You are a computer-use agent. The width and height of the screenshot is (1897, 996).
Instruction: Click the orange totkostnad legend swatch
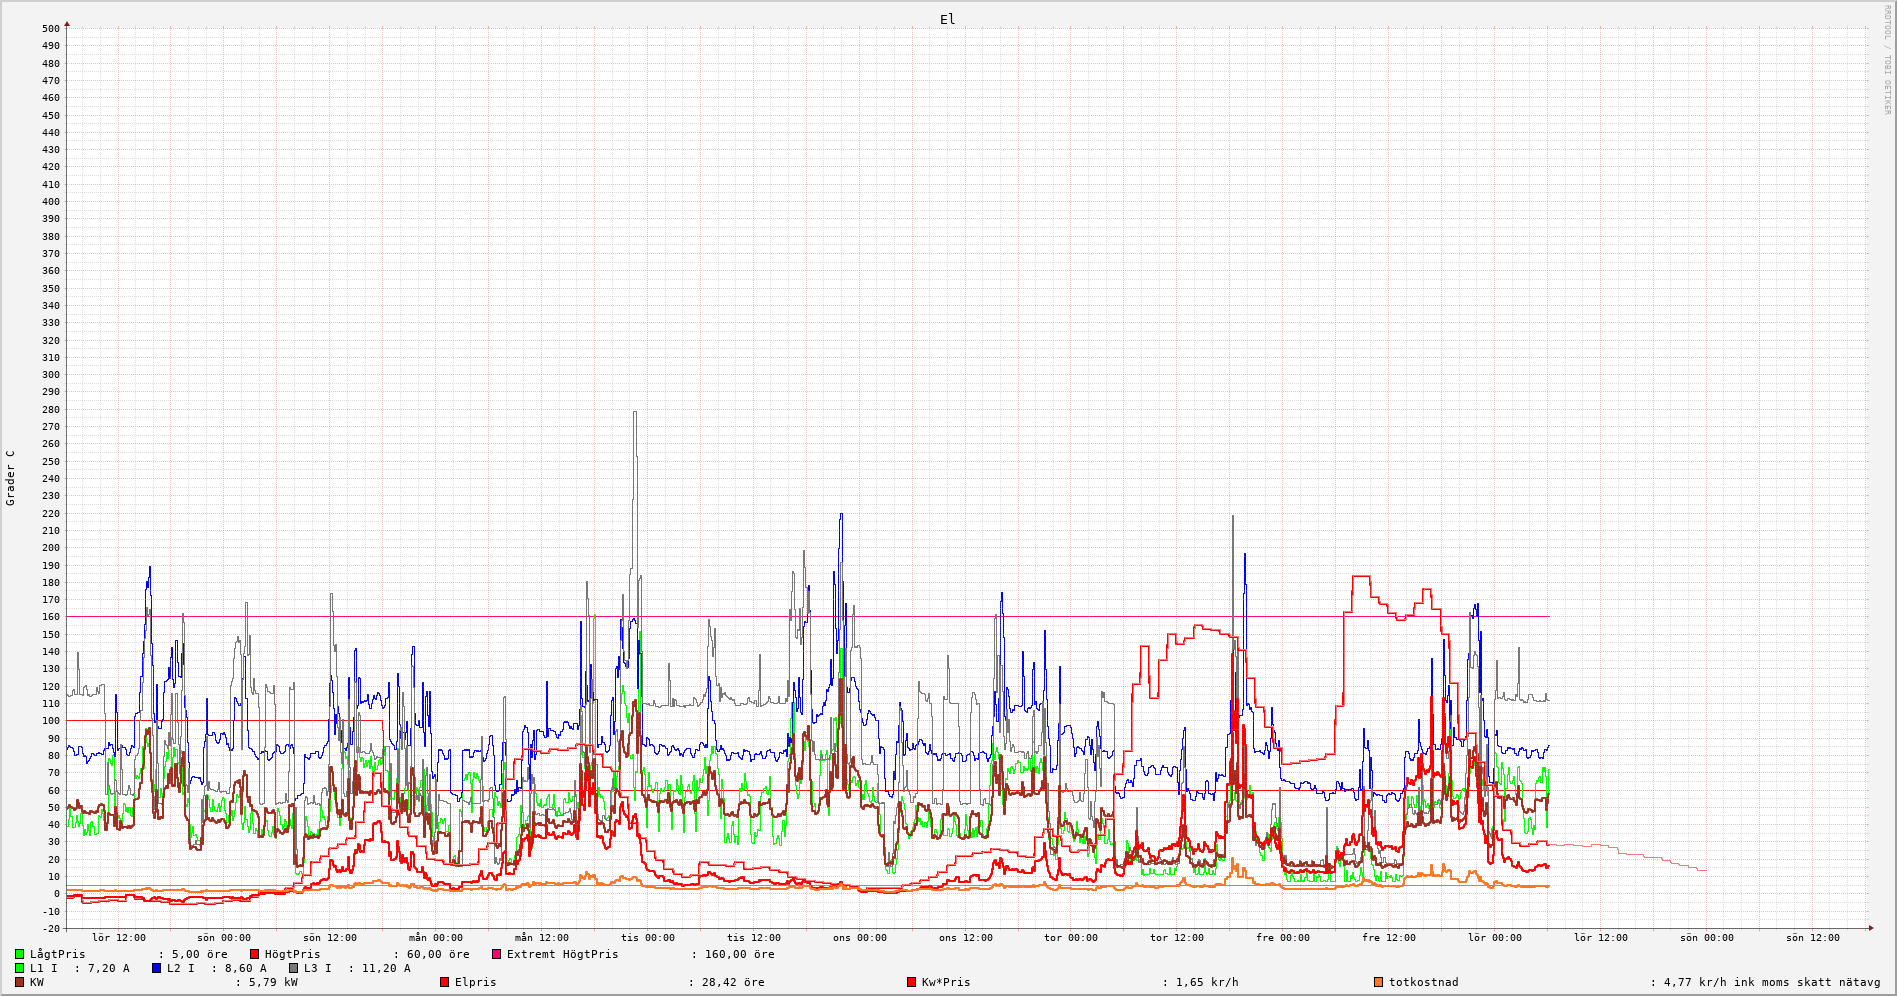click(x=1379, y=982)
